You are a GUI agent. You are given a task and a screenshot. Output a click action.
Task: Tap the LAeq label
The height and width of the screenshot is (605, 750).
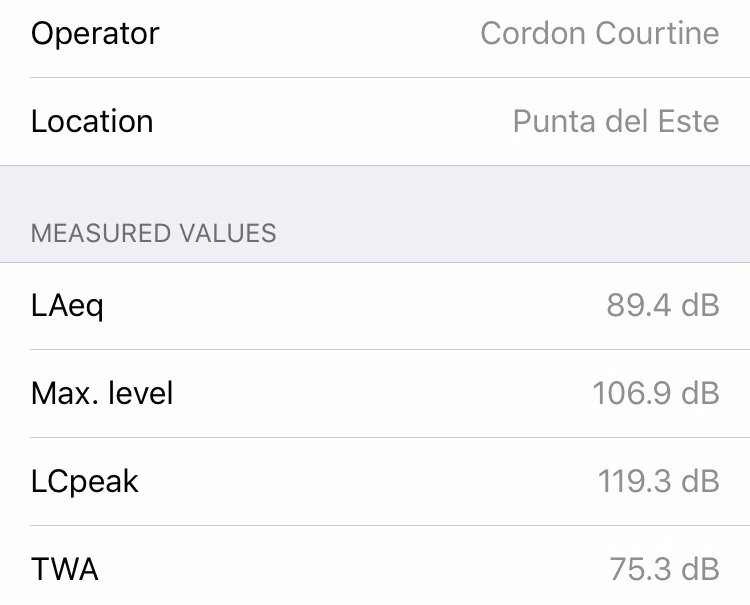pos(67,305)
